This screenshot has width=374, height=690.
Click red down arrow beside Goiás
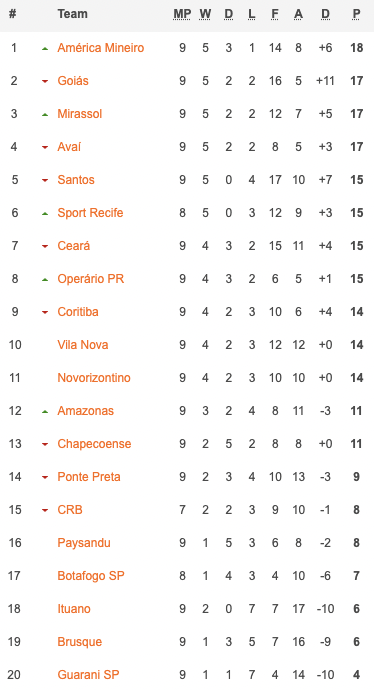44,81
